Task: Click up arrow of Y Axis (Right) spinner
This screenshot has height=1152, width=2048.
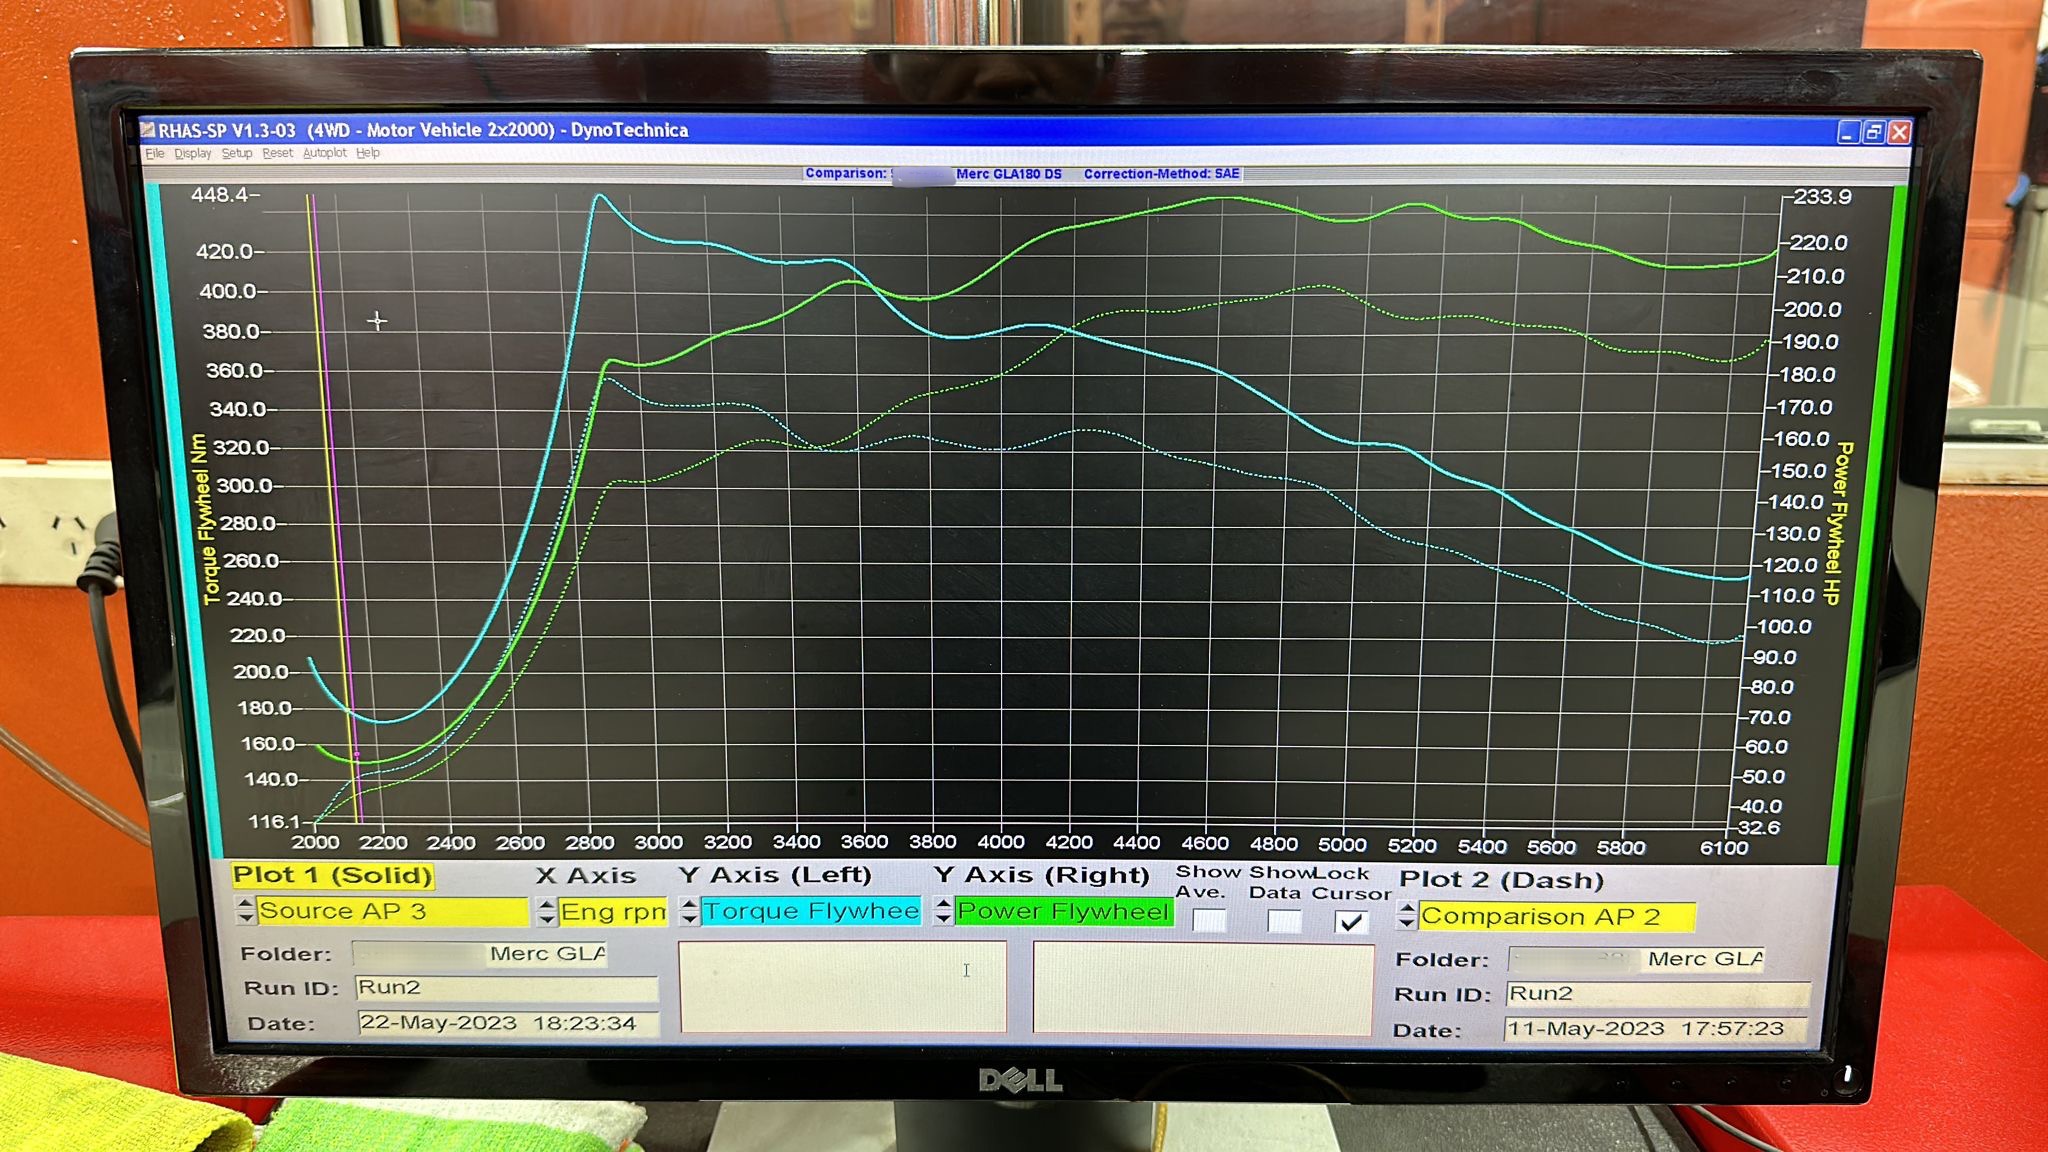Action: point(943,904)
